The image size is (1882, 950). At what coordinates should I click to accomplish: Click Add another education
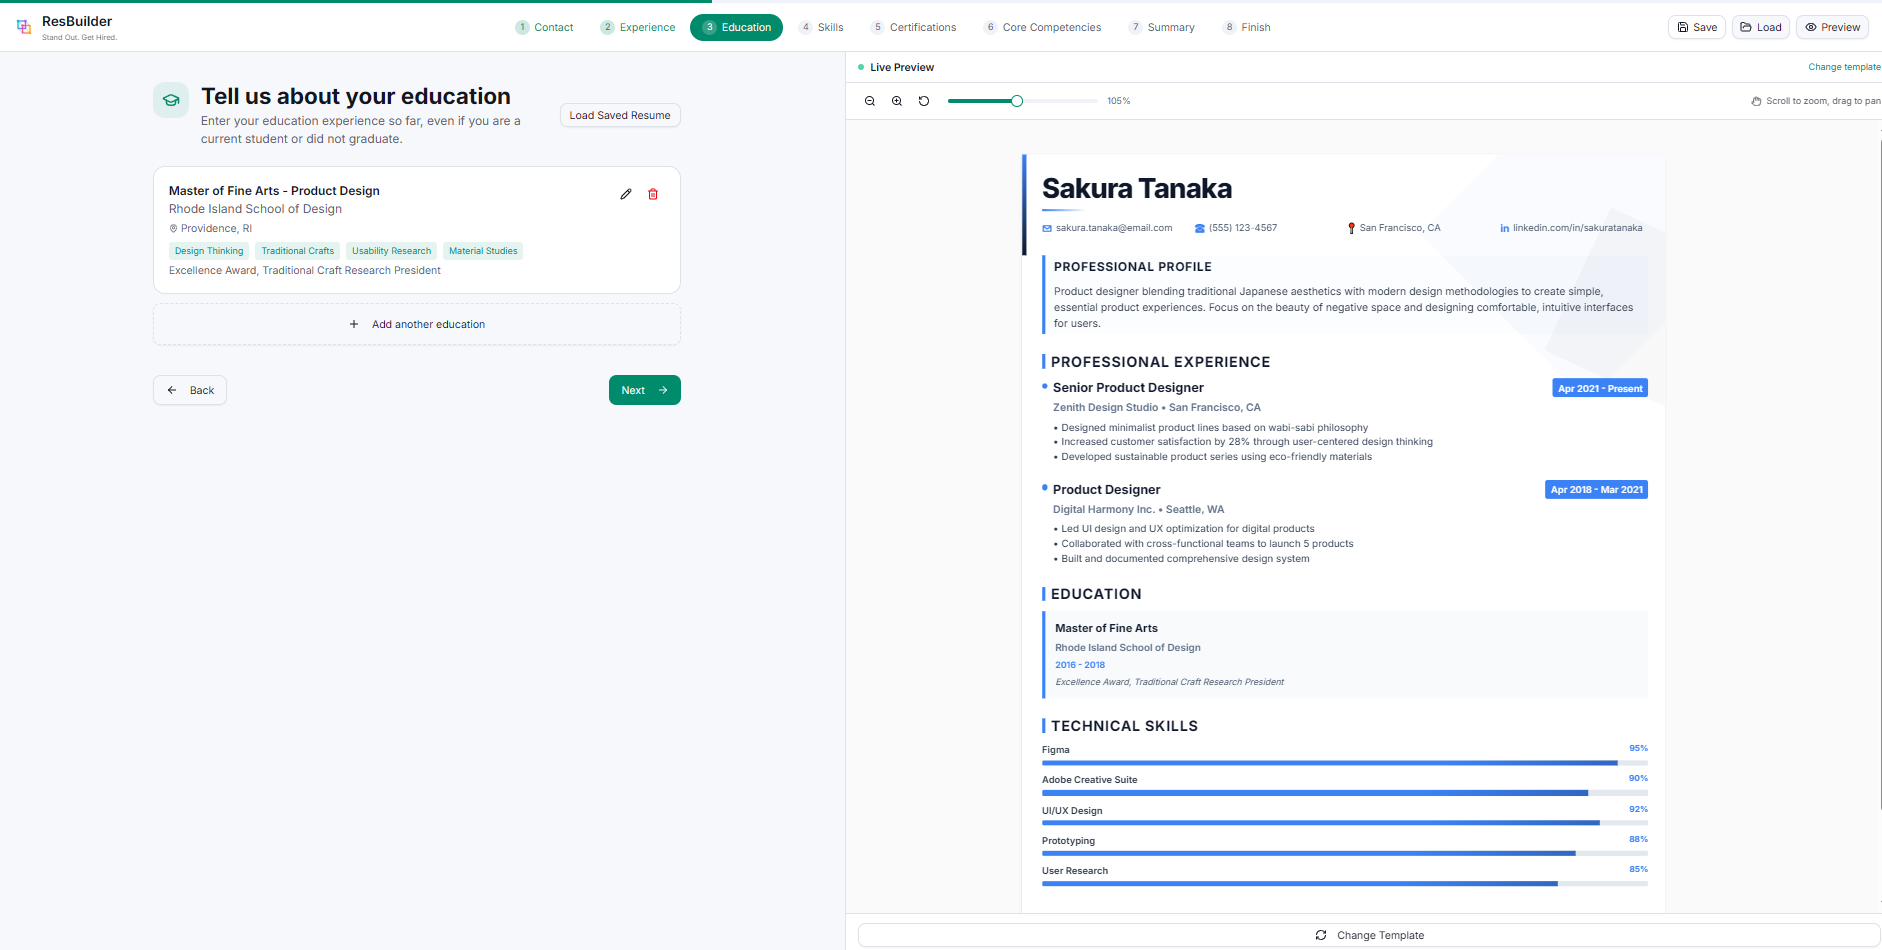(x=417, y=324)
